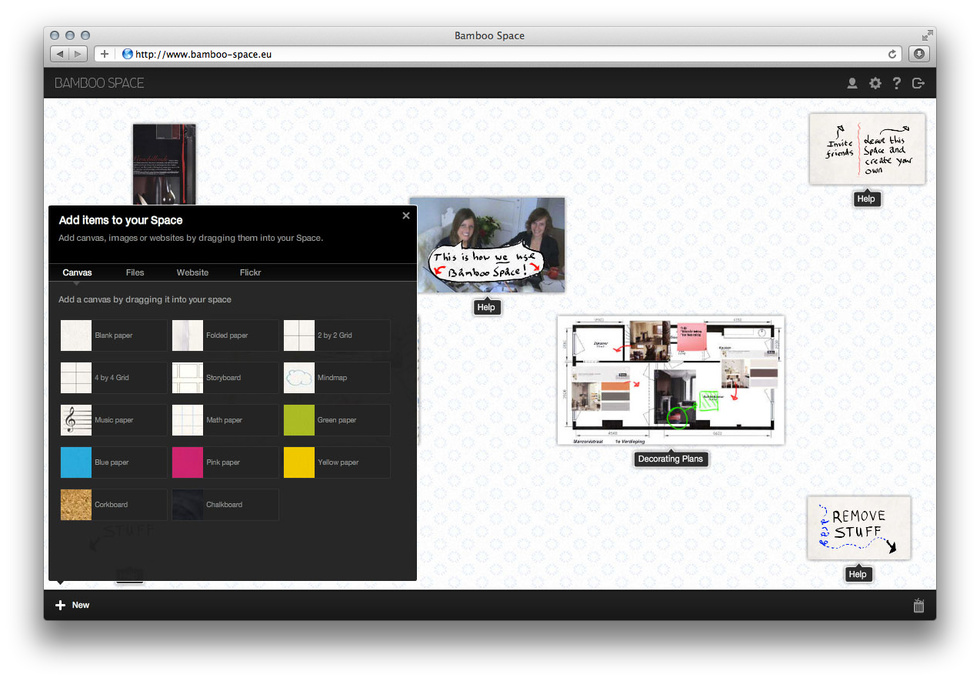Open the dark magazine image item
Viewport: 980px width, 681px height.
[164, 164]
